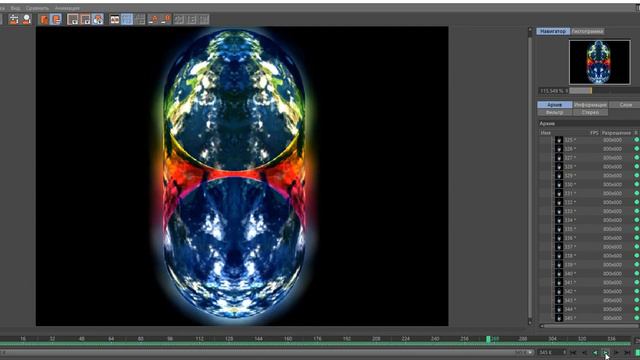Viewport: 640px width, 360px height.
Task: Click frame 112 on the timeline ruler
Action: (200, 339)
